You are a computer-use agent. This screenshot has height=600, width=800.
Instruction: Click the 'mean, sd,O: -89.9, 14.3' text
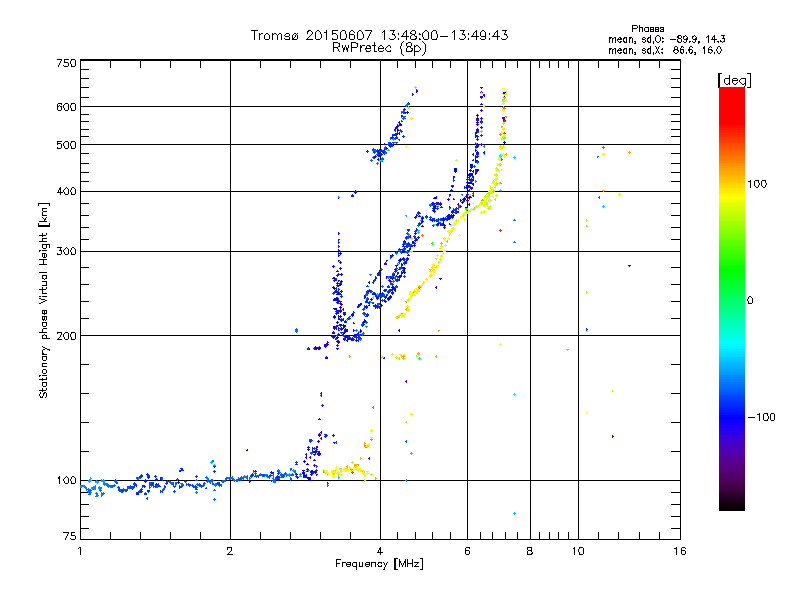point(666,39)
